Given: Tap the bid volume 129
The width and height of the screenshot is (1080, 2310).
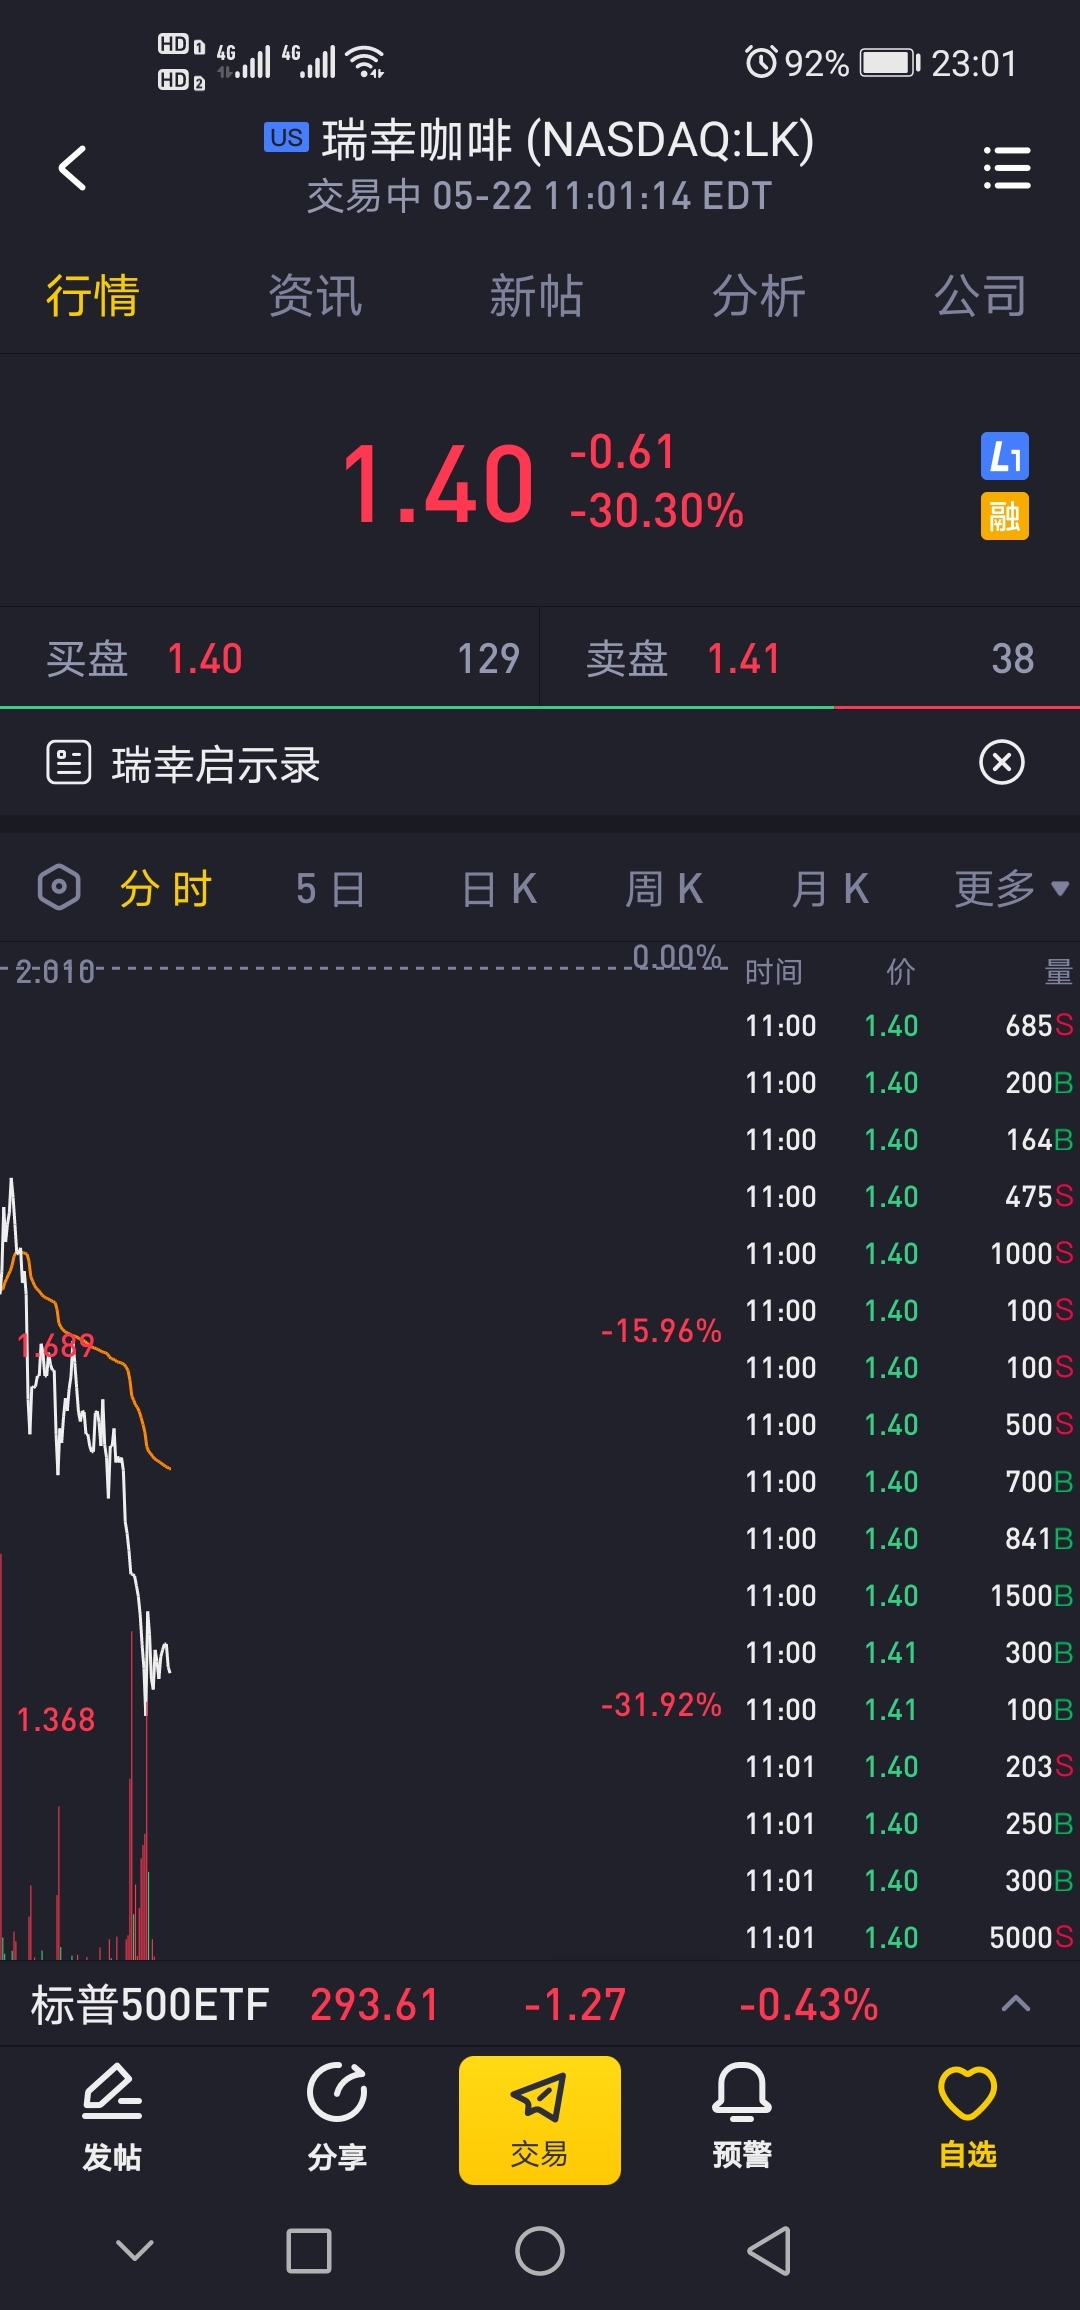Looking at the screenshot, I should 488,659.
